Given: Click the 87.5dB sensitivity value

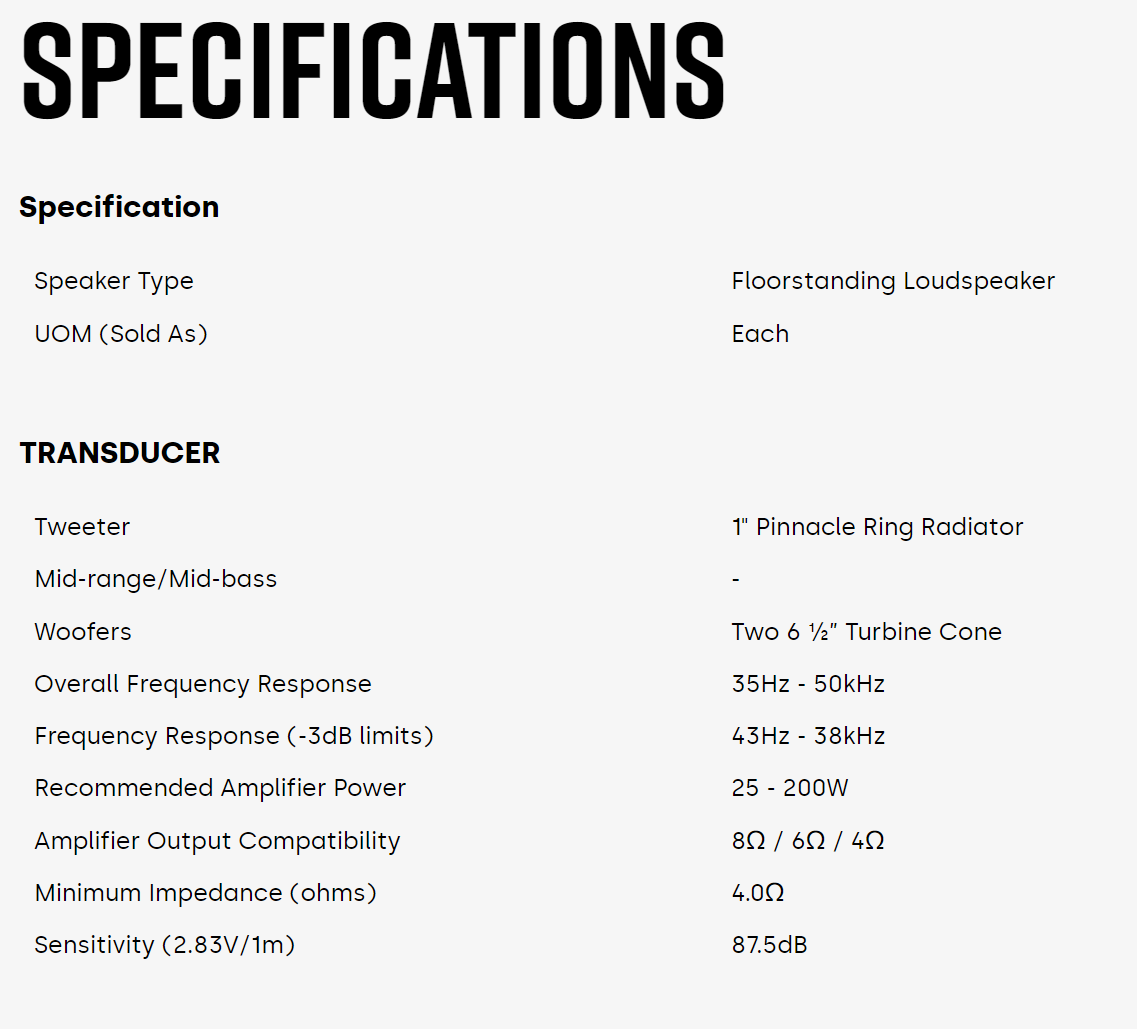Looking at the screenshot, I should (x=769, y=945).
